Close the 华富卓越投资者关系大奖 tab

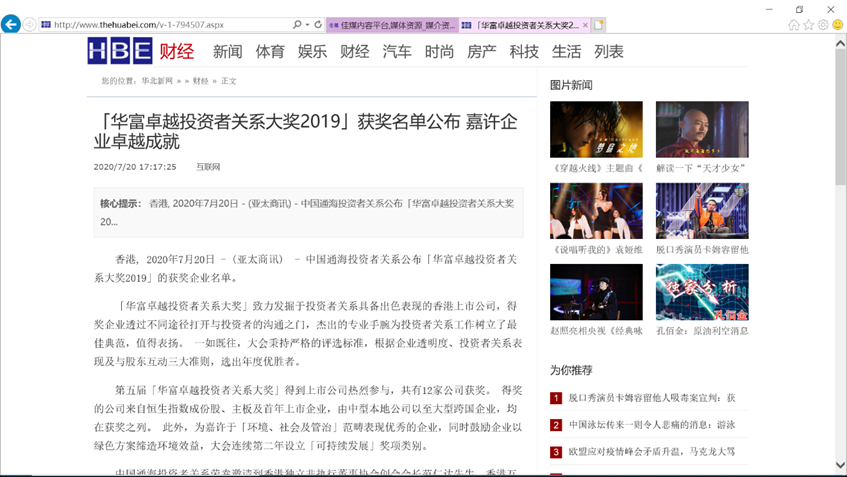pos(585,25)
